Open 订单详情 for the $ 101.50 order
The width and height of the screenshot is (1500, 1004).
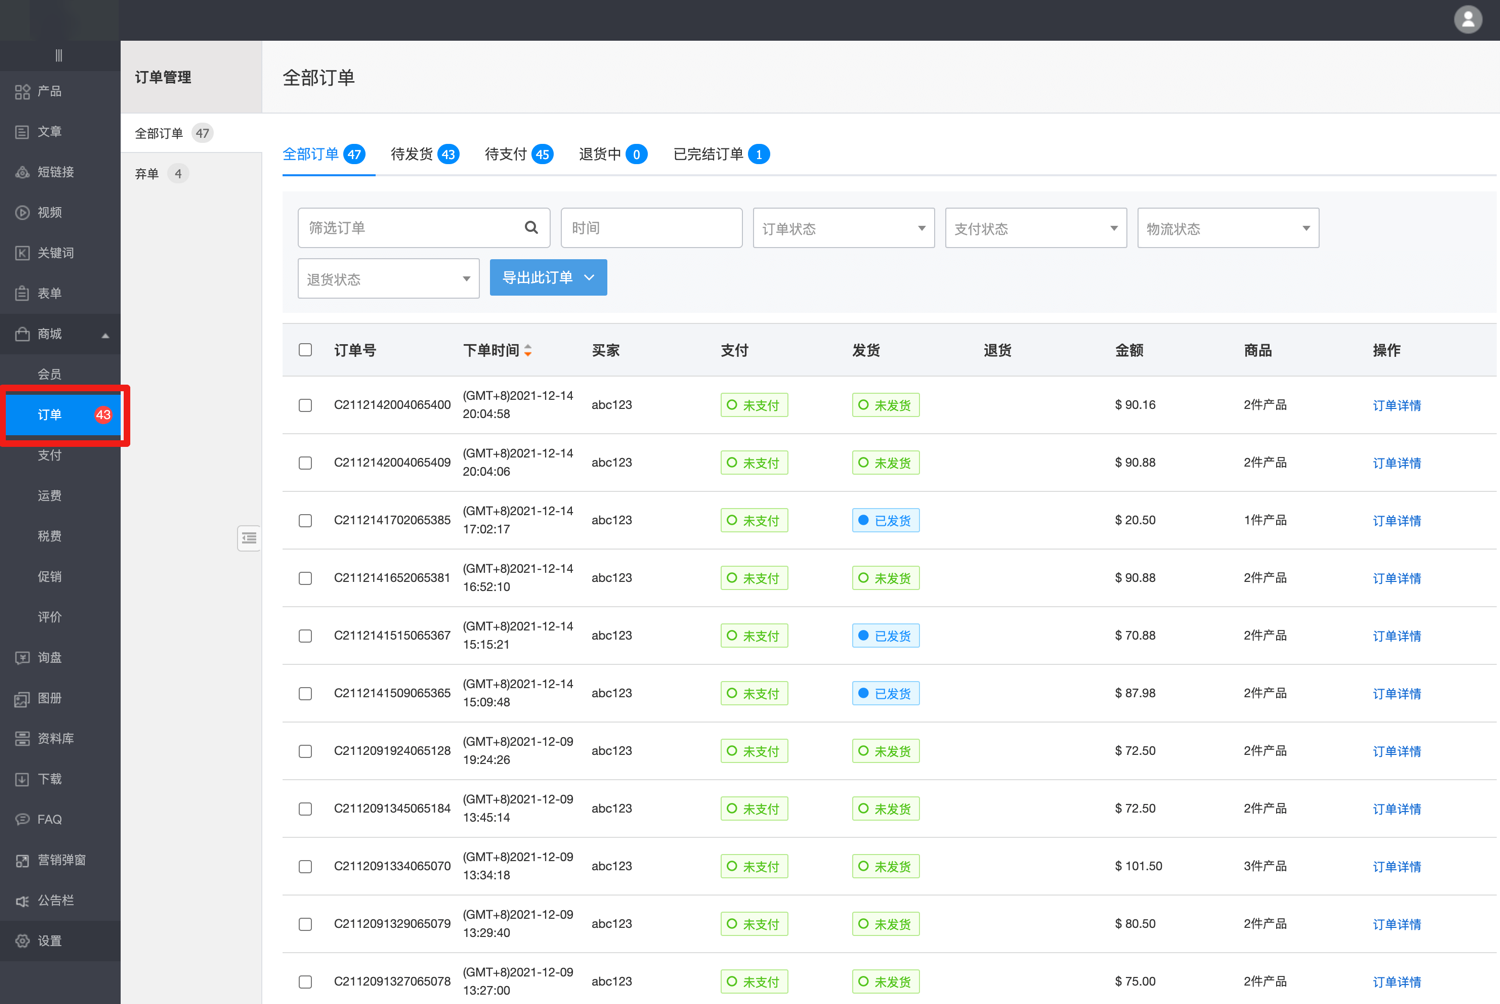1396,867
